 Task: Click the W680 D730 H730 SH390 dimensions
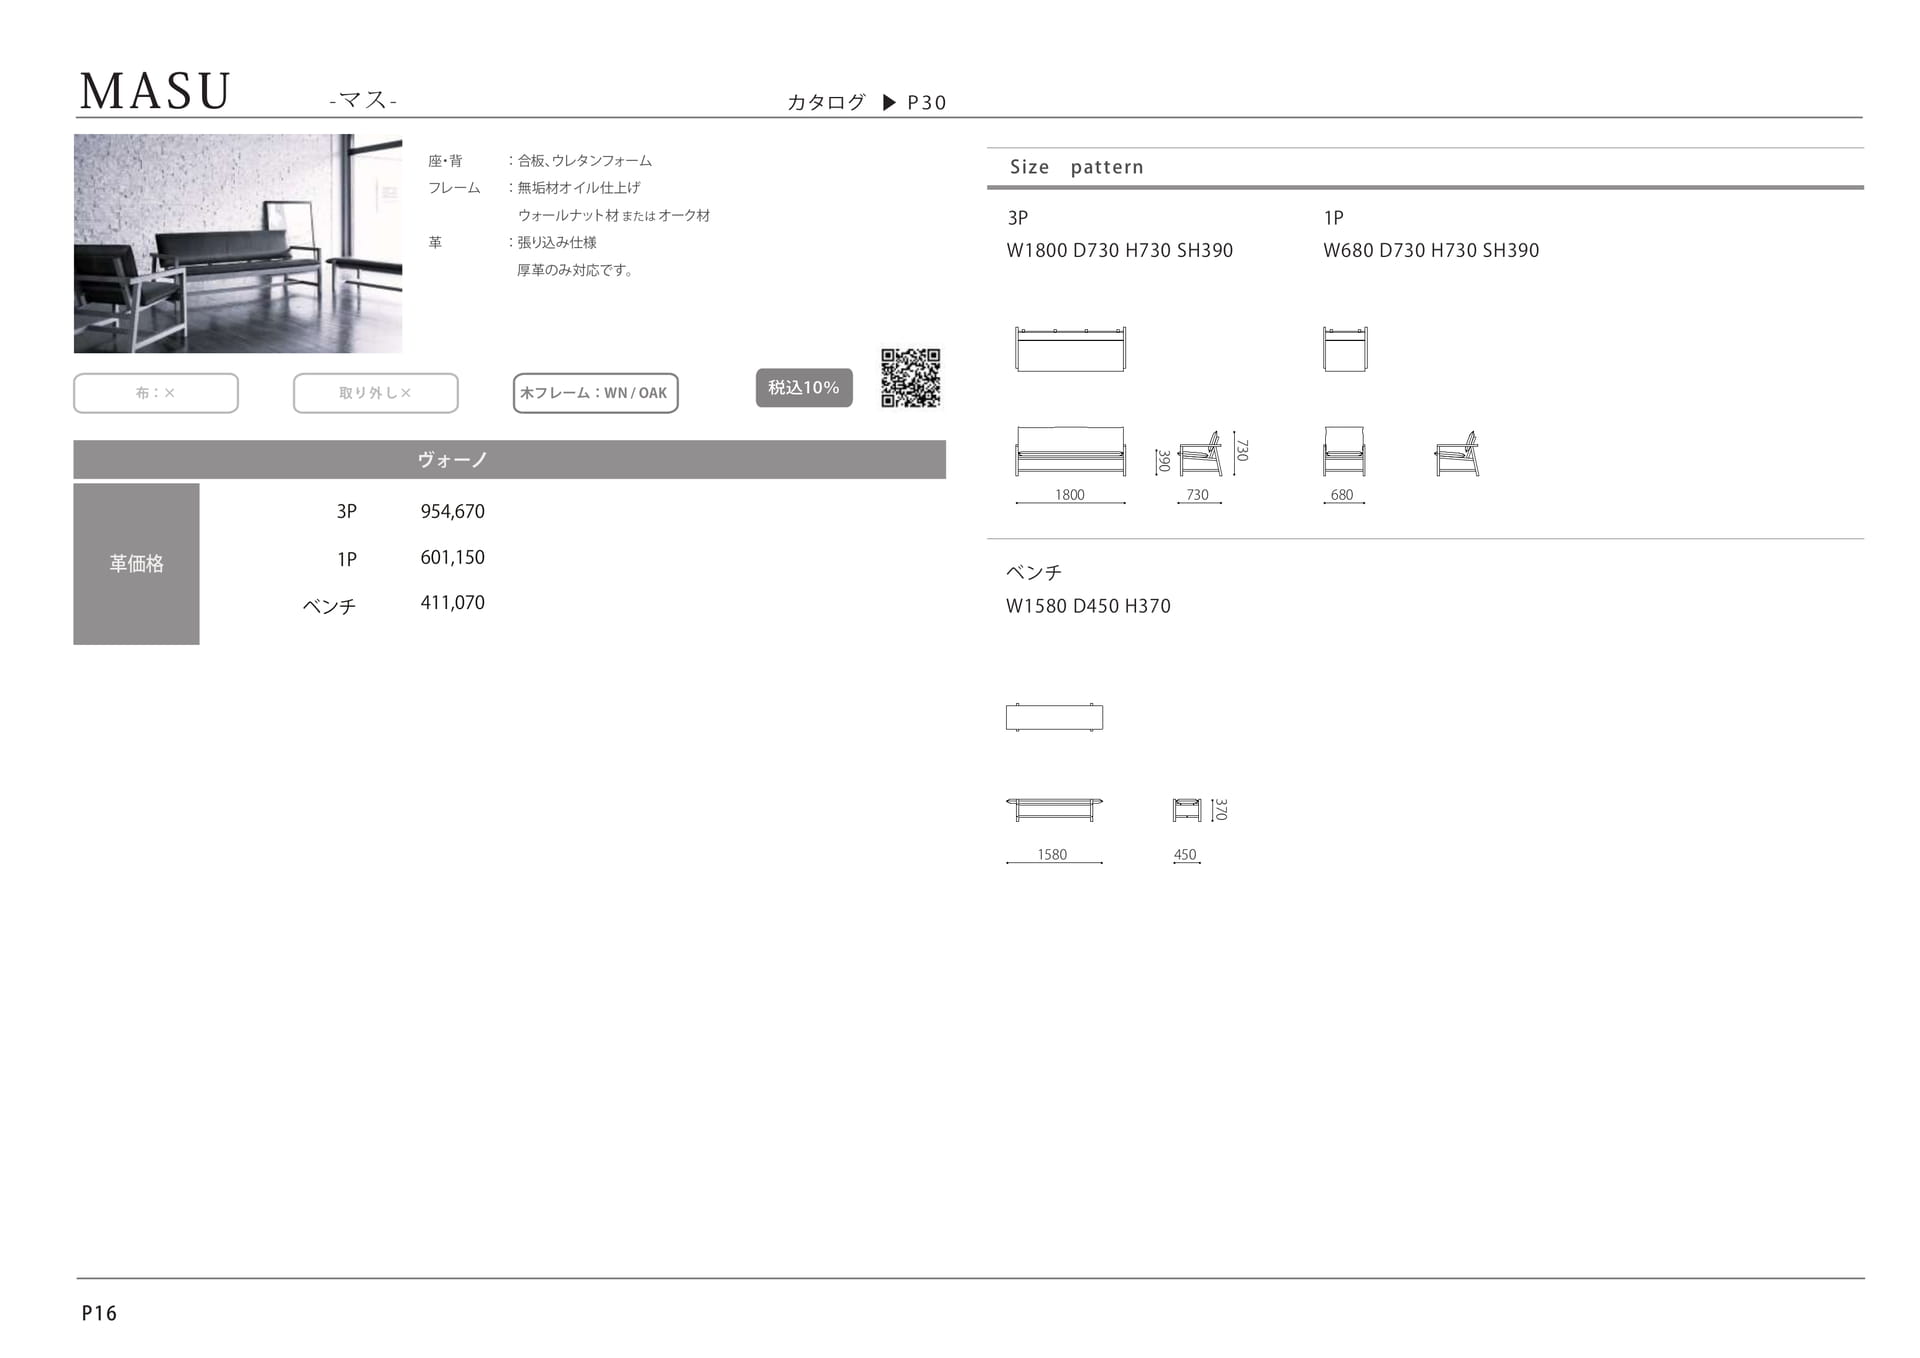pyautogui.click(x=1431, y=250)
